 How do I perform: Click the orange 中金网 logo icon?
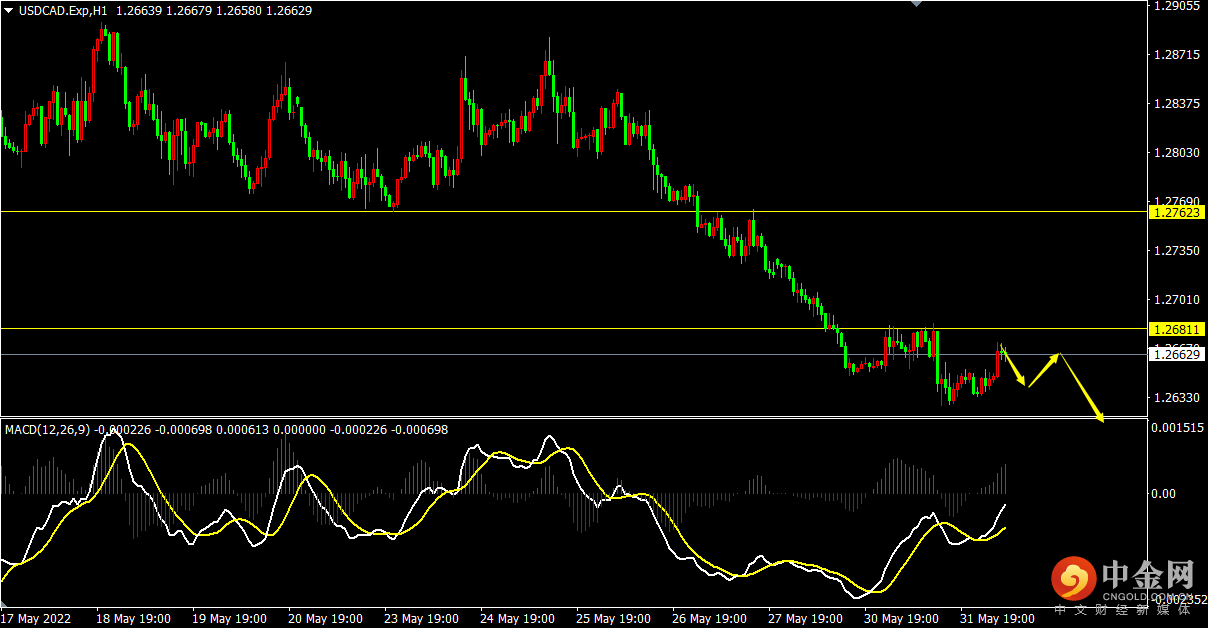pos(1071,578)
